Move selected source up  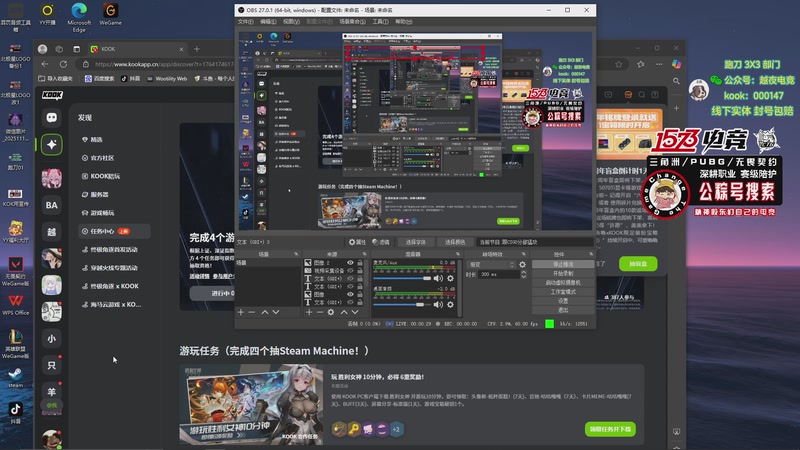pos(344,312)
